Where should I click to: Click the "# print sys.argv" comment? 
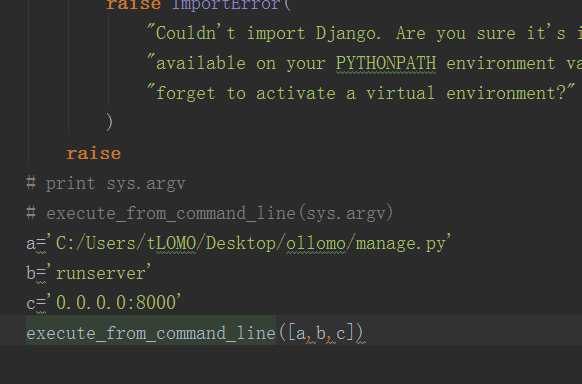[106, 183]
